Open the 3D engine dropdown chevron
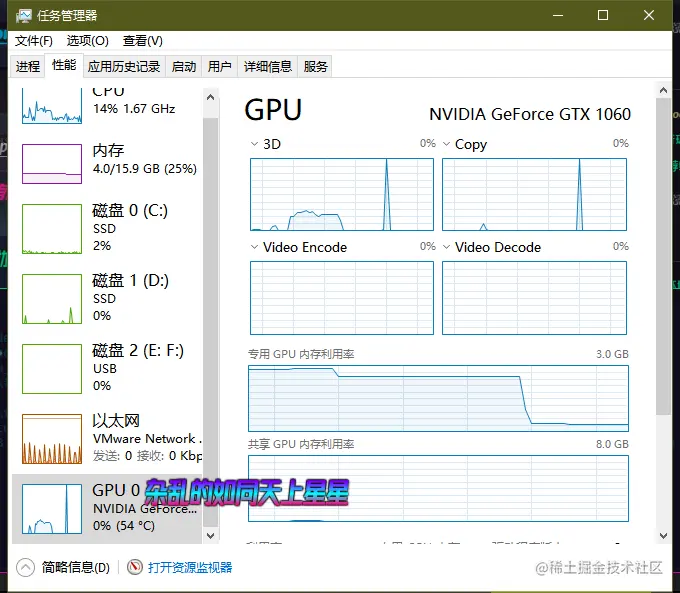 pyautogui.click(x=254, y=144)
